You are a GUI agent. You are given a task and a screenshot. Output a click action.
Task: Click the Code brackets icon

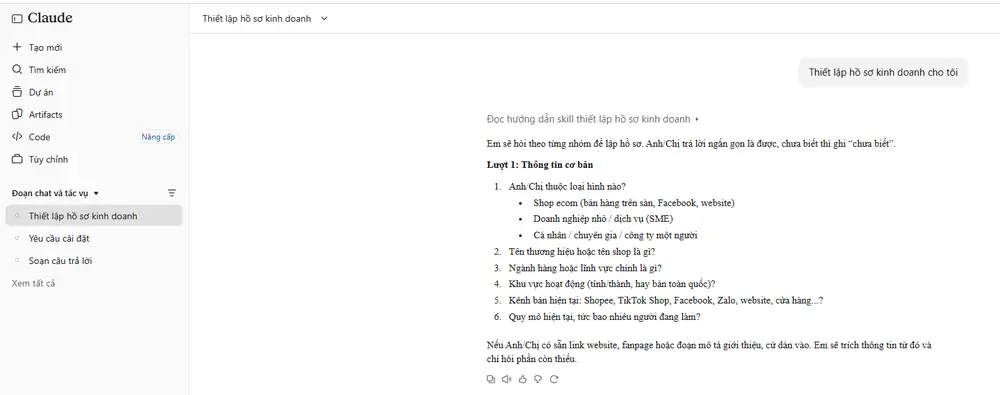tap(17, 137)
